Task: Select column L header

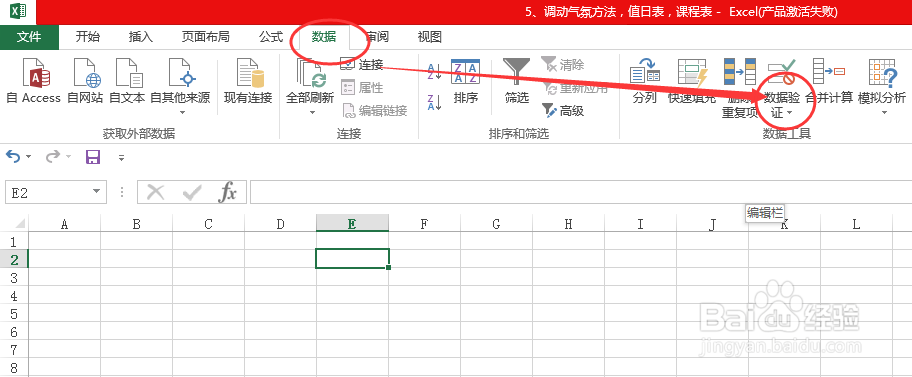Action: pyautogui.click(x=857, y=224)
